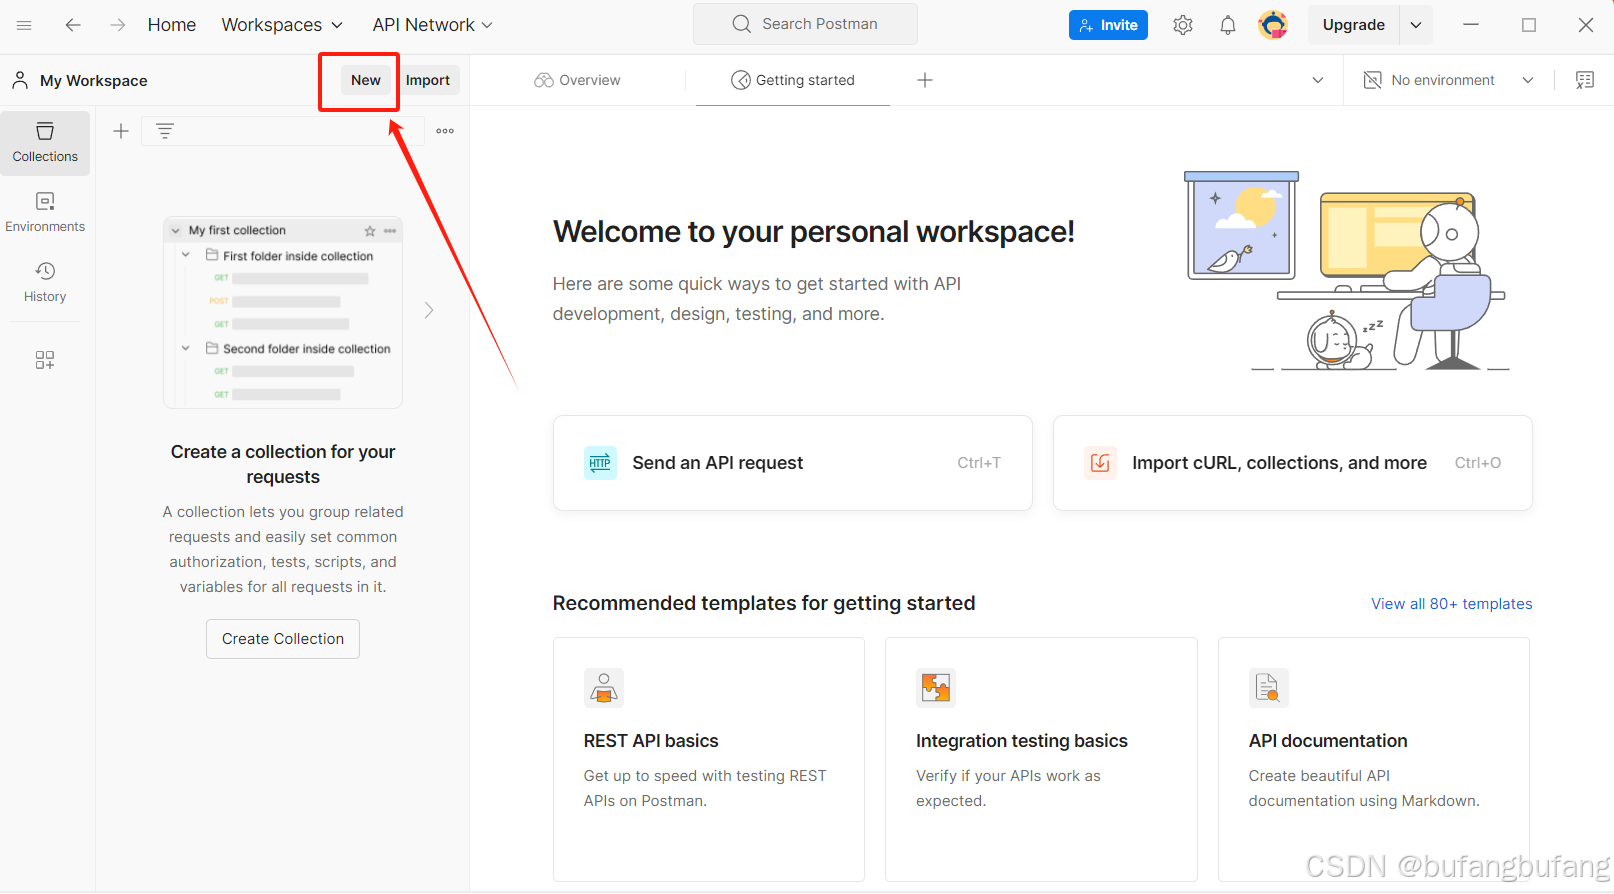Open the user avatar profile
1614x894 pixels.
1273,24
